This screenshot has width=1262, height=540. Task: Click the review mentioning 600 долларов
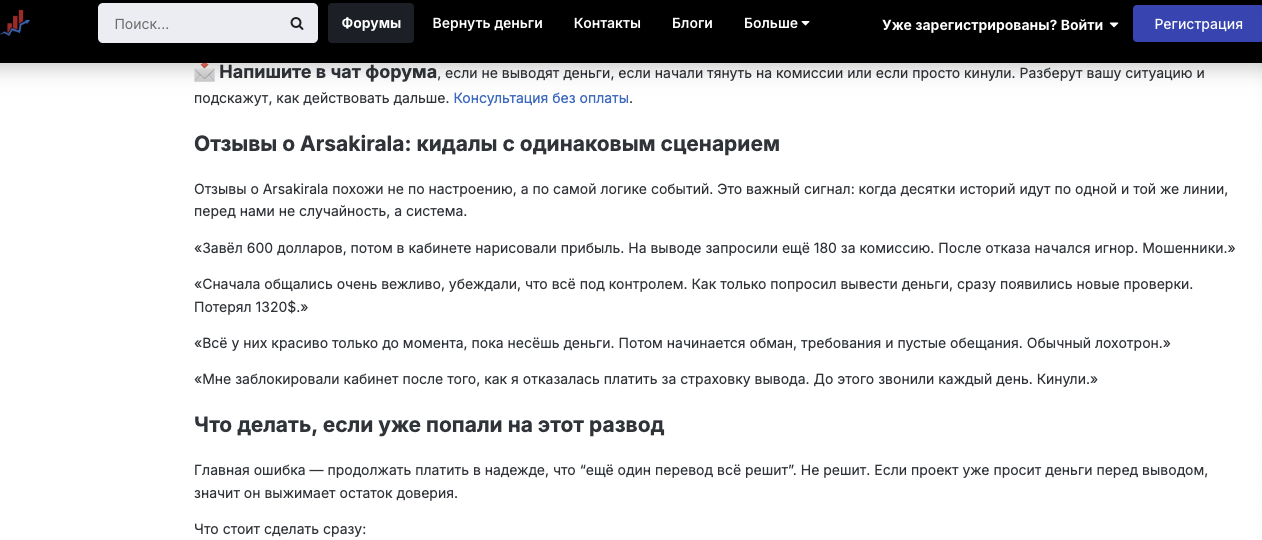(714, 247)
